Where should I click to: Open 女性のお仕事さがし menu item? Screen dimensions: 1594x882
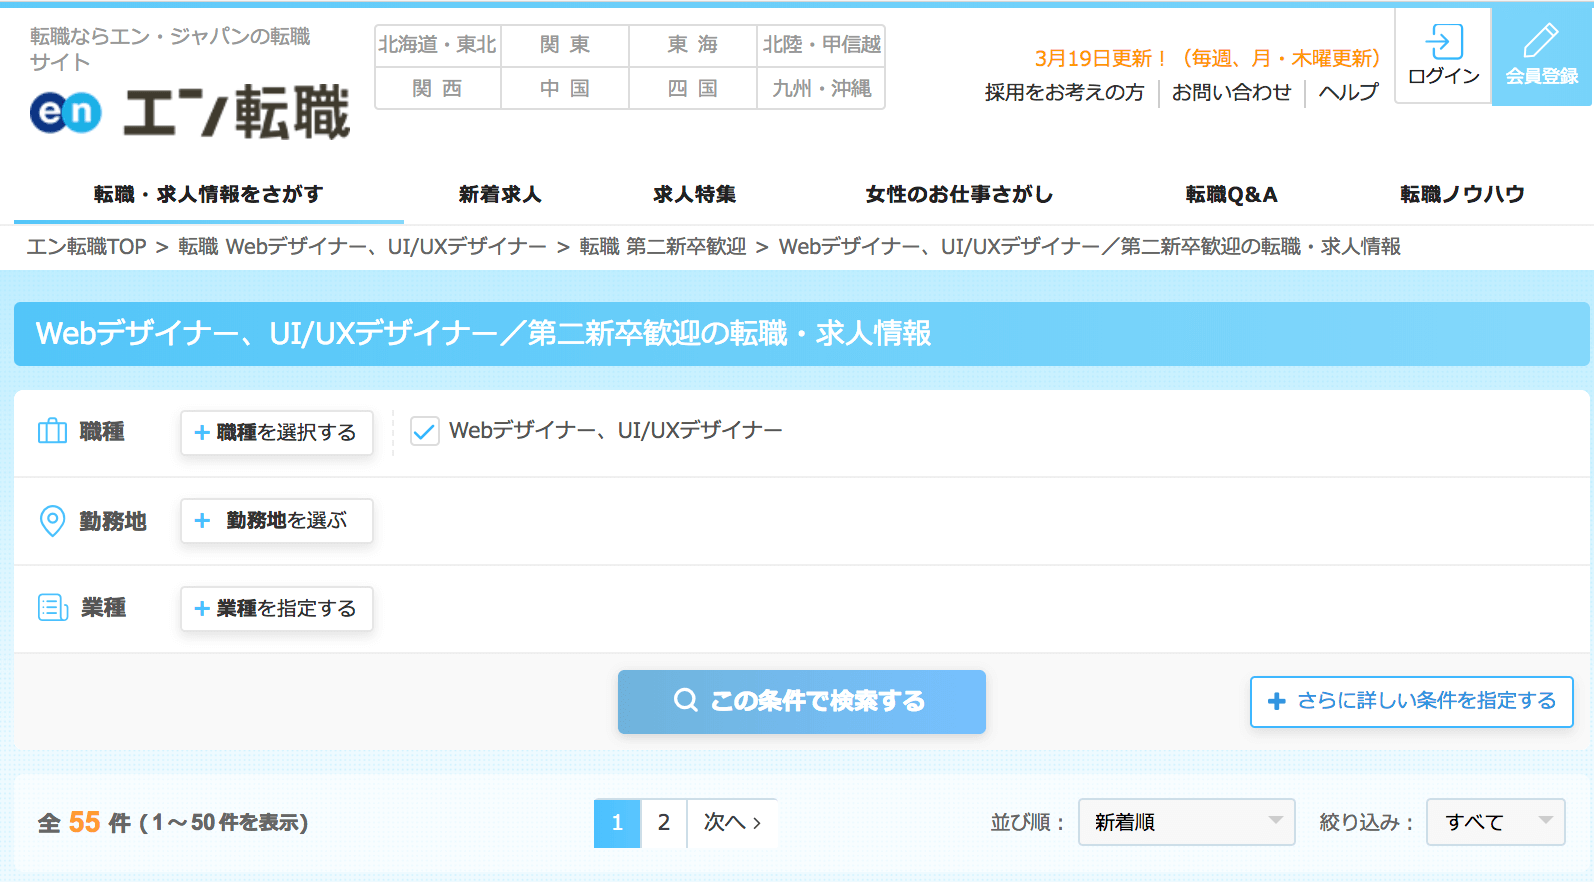coord(959,194)
